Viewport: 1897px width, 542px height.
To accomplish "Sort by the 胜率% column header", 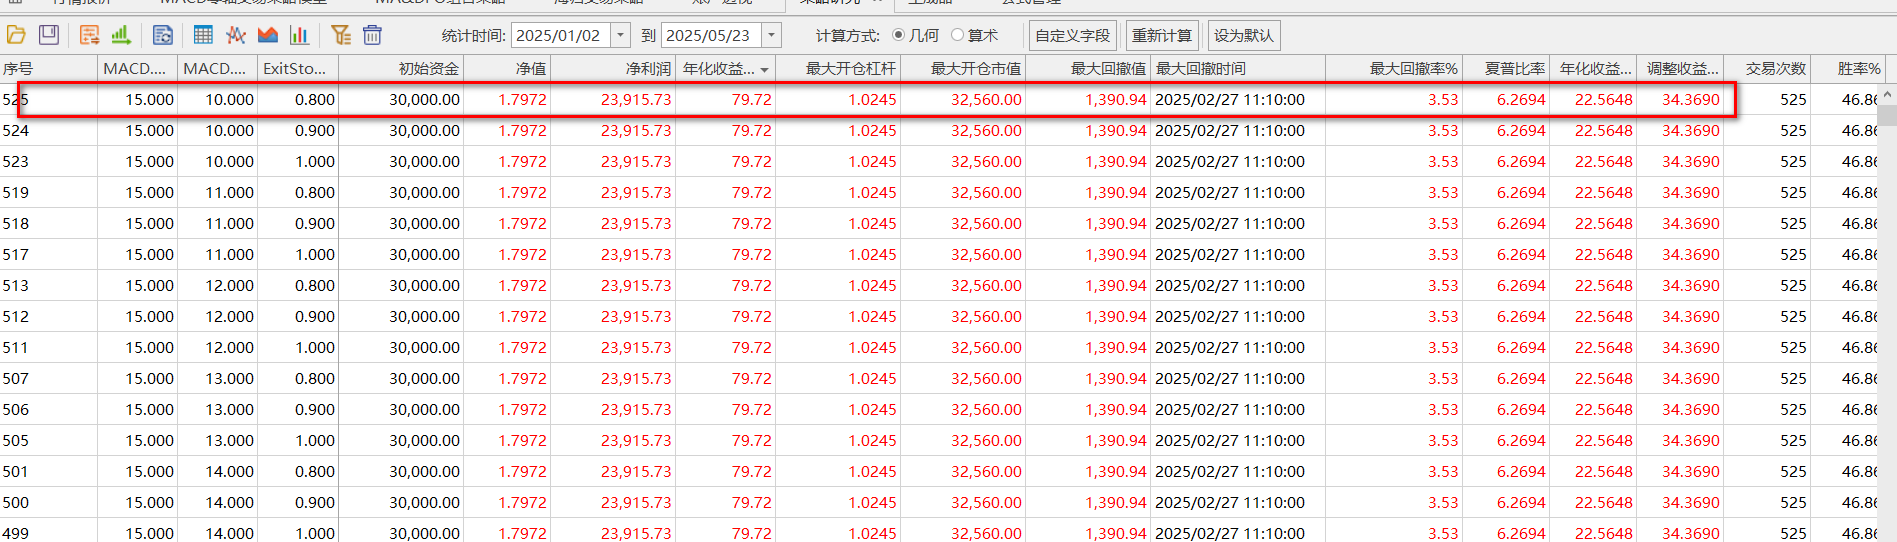I will (x=1848, y=69).
